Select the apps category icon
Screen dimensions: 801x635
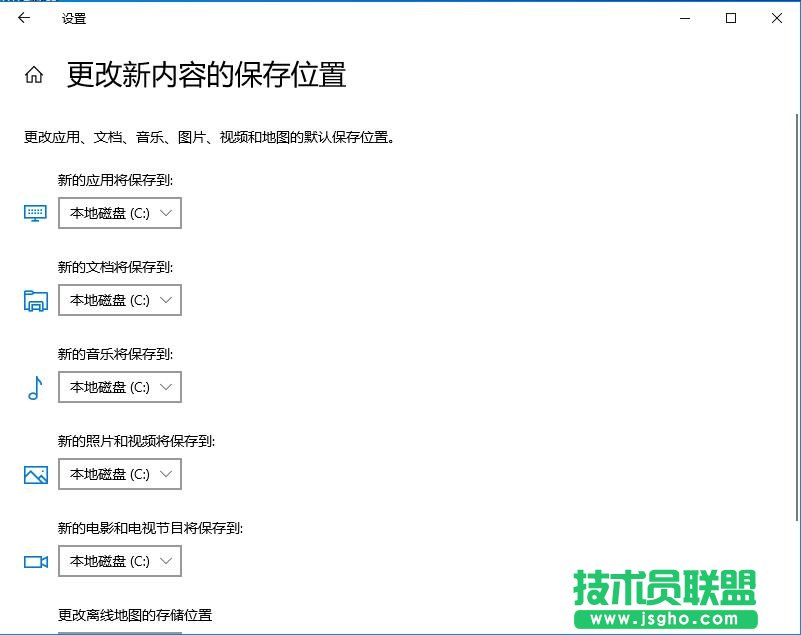[x=35, y=213]
